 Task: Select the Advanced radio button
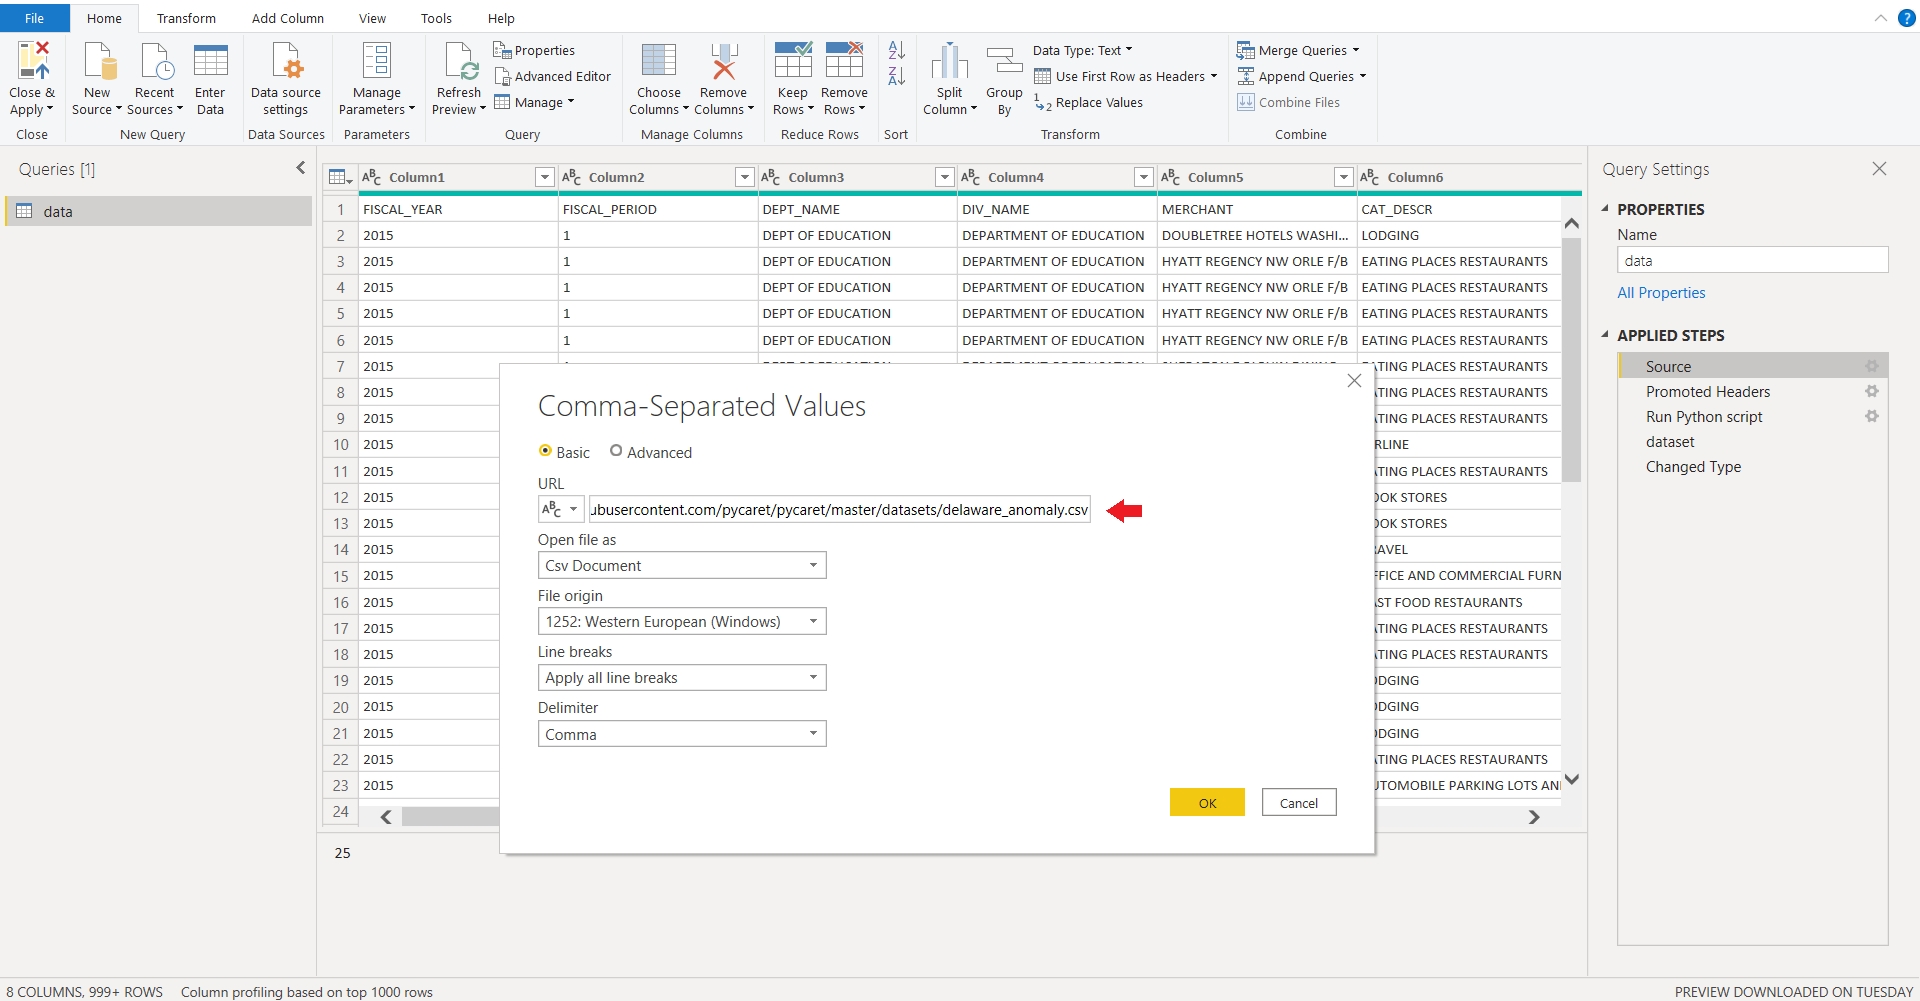pos(616,451)
